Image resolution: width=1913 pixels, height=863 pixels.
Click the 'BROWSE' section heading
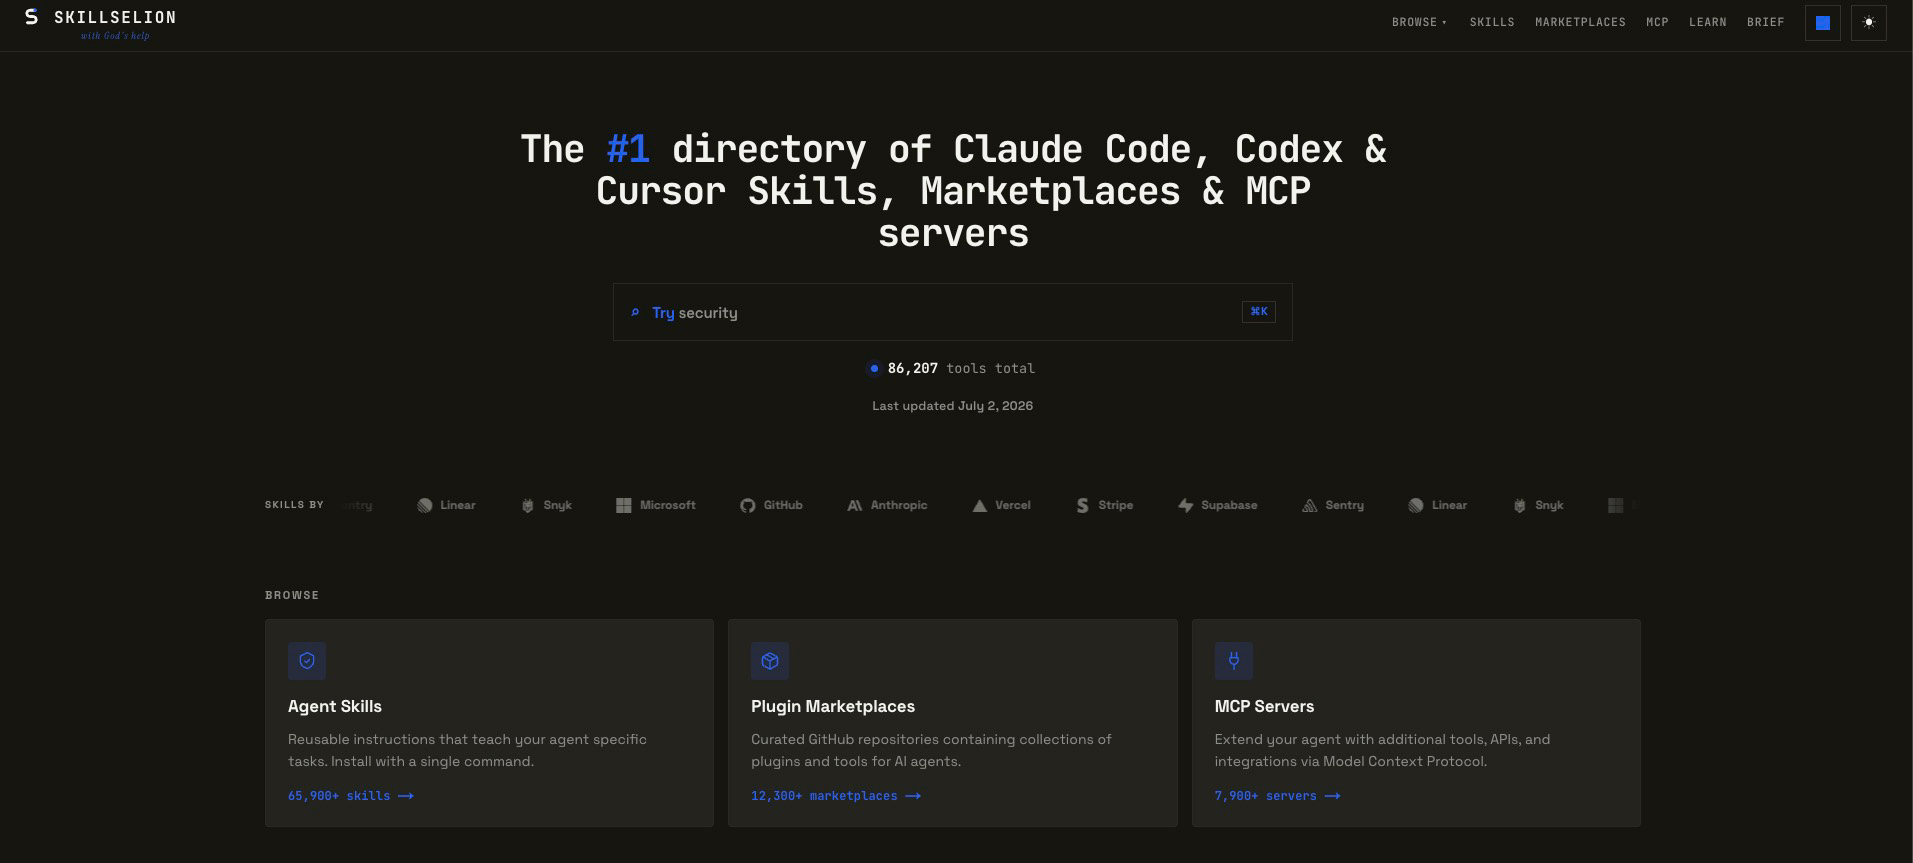(292, 595)
